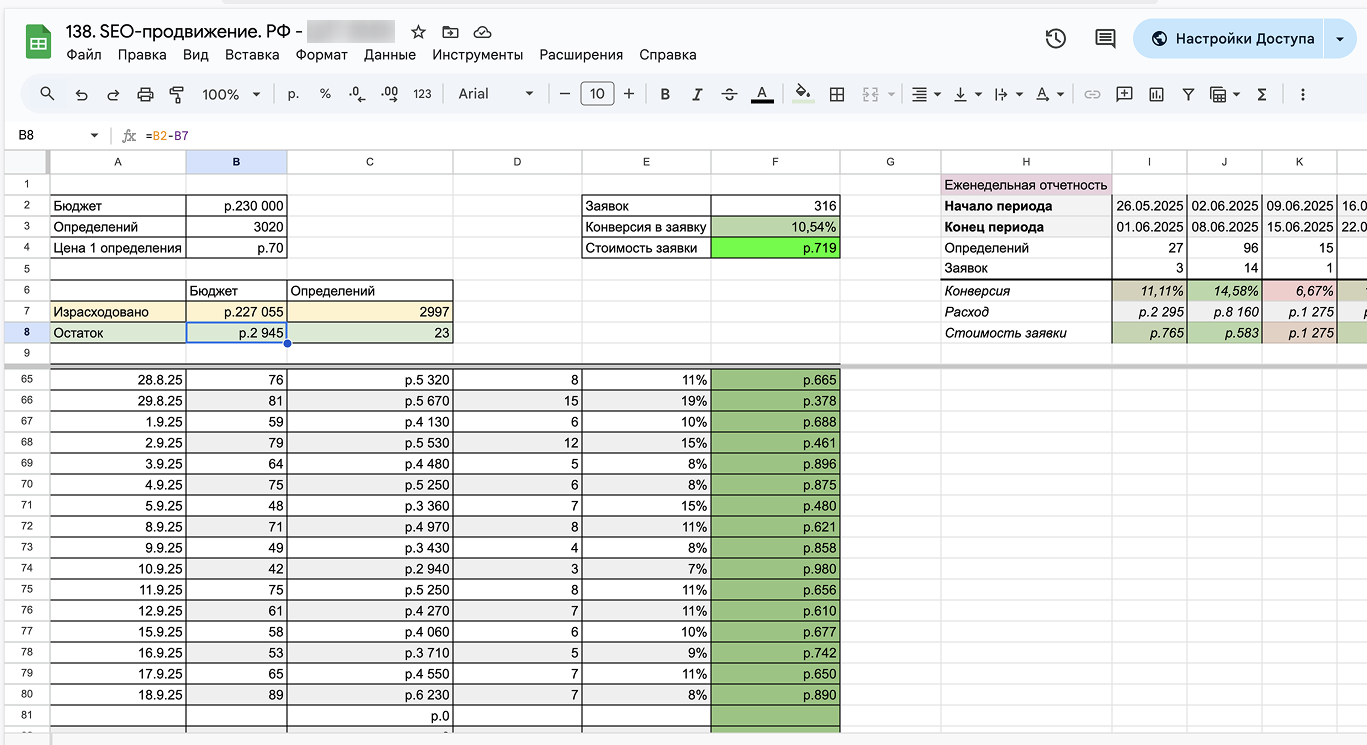Click increase font size plus button
This screenshot has width=1367, height=745.
coord(629,94)
